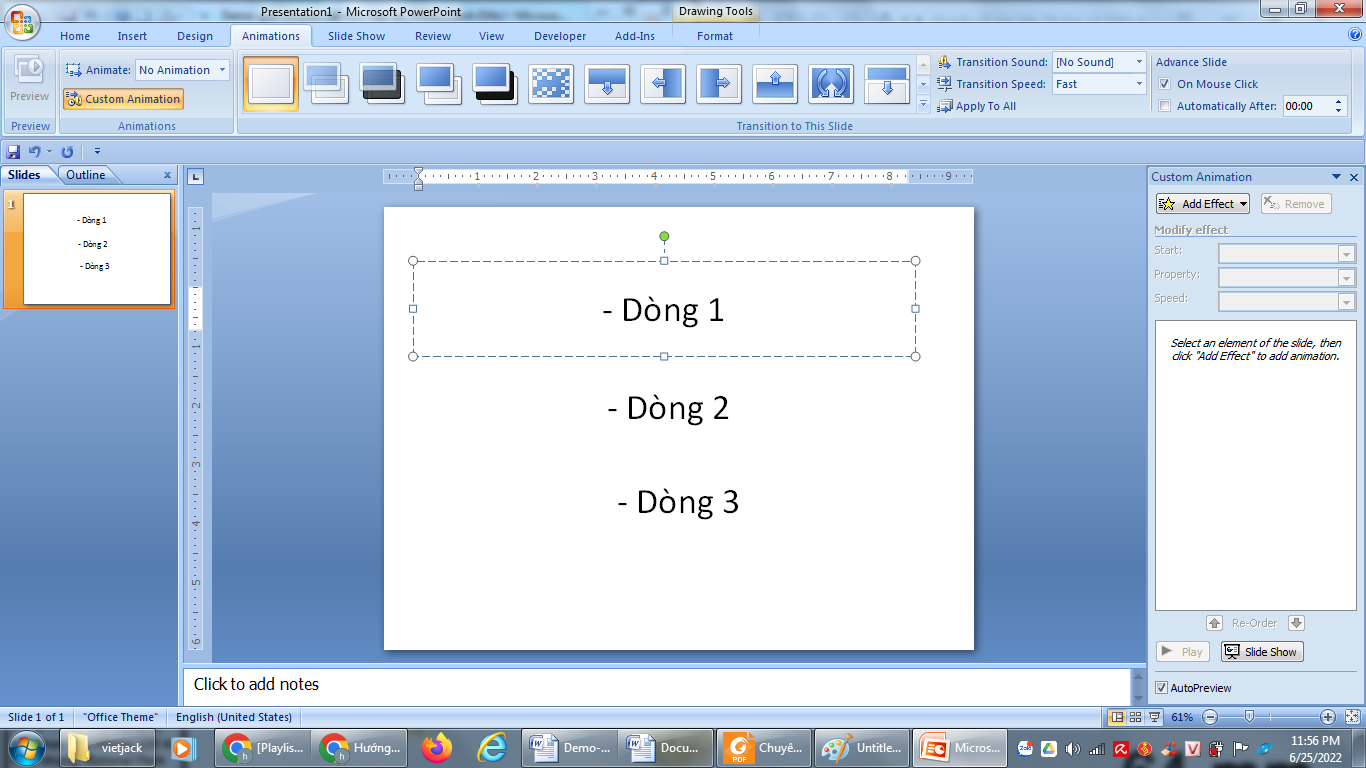Screen dimensions: 1366x768
Task: Open Undo history dropdown arrow
Action: click(49, 152)
